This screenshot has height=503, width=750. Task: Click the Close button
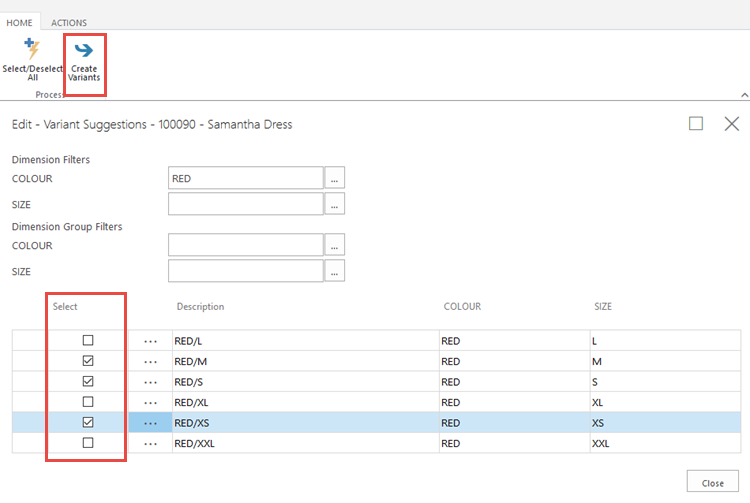click(x=712, y=482)
